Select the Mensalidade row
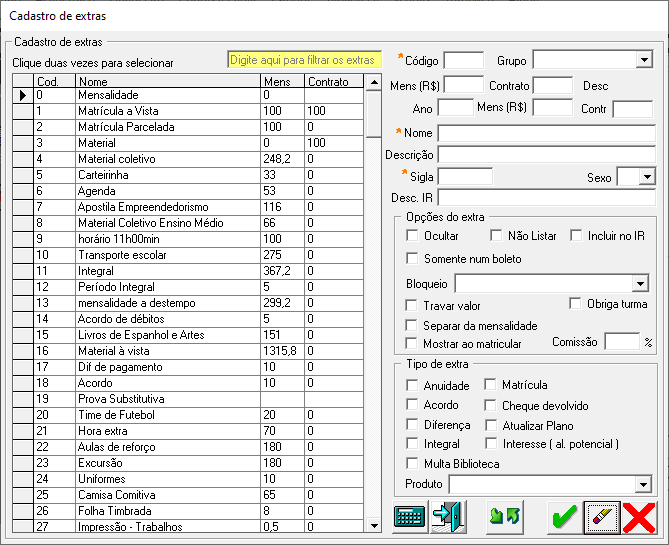Viewport: 669px width, 545px height. pyautogui.click(x=188, y=95)
